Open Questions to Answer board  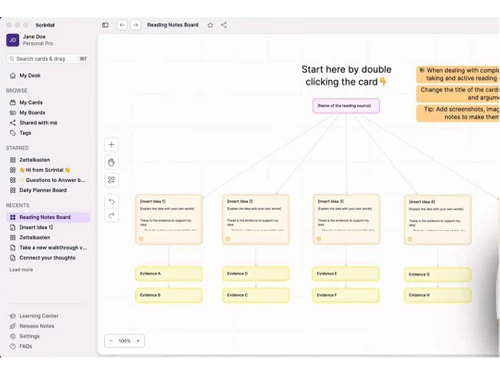(x=53, y=180)
